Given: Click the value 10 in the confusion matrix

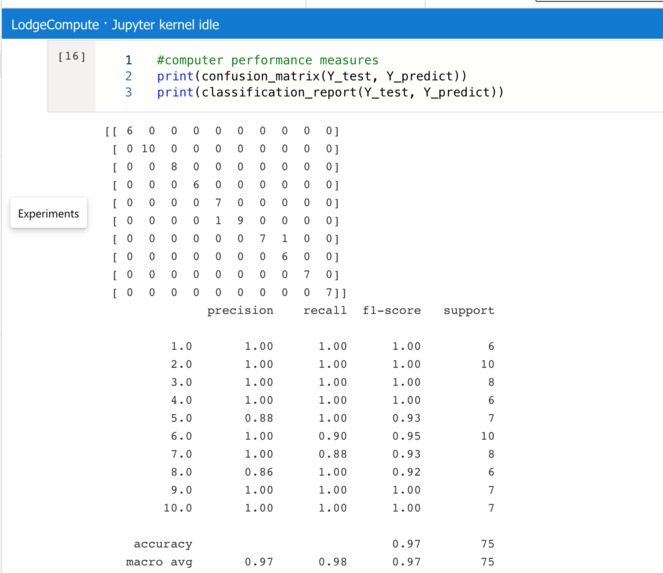Looking at the screenshot, I should click(148, 149).
